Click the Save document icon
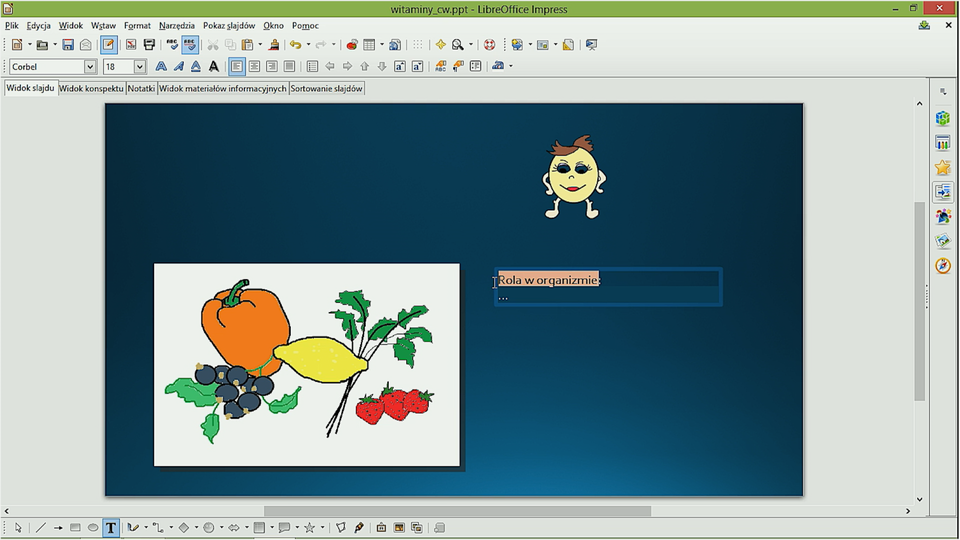960x540 pixels. tap(68, 45)
